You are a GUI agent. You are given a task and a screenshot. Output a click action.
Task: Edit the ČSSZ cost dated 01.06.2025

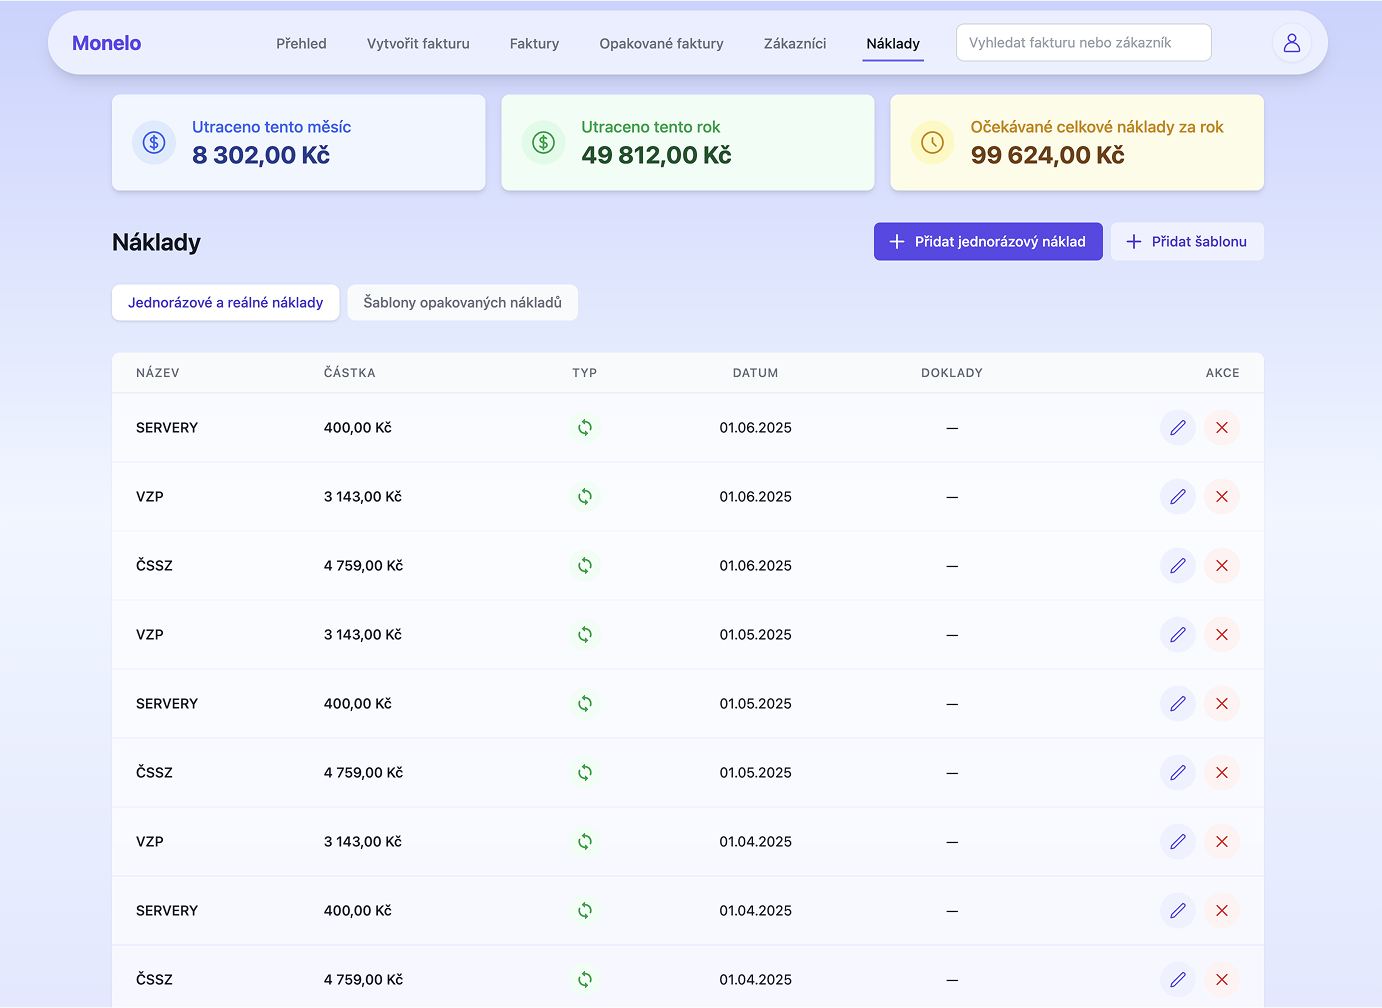(1178, 566)
